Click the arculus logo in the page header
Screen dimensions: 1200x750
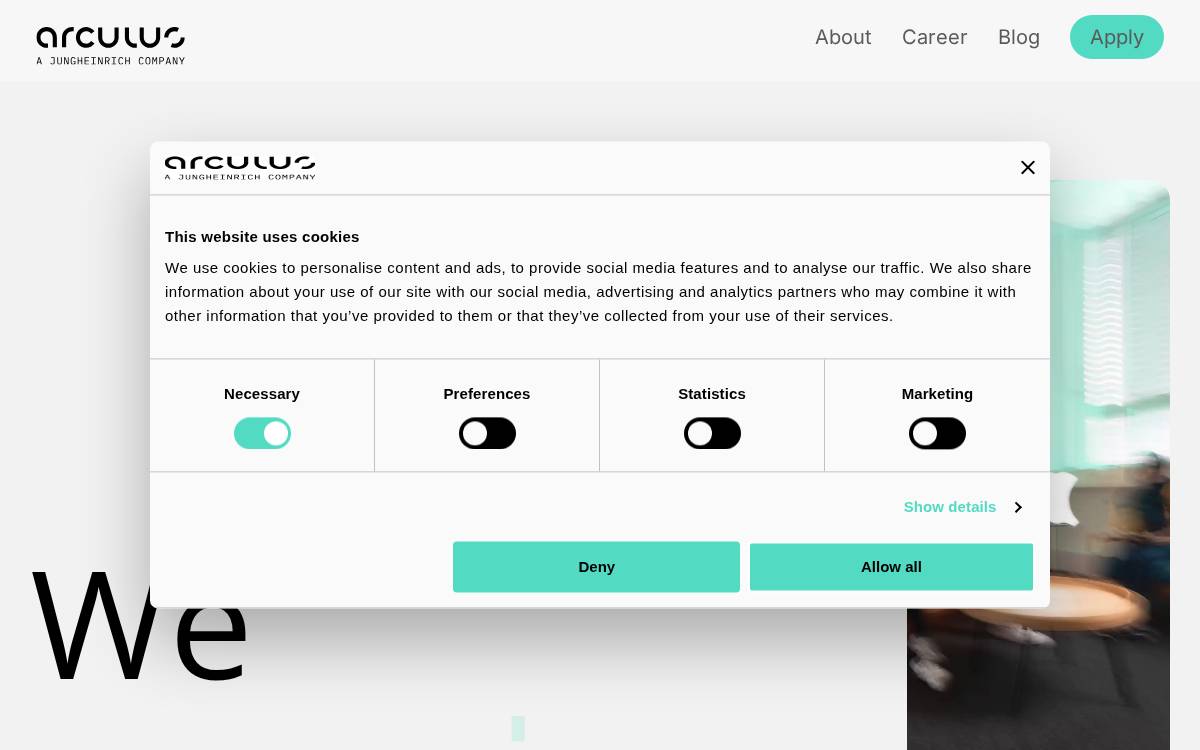[x=111, y=46]
